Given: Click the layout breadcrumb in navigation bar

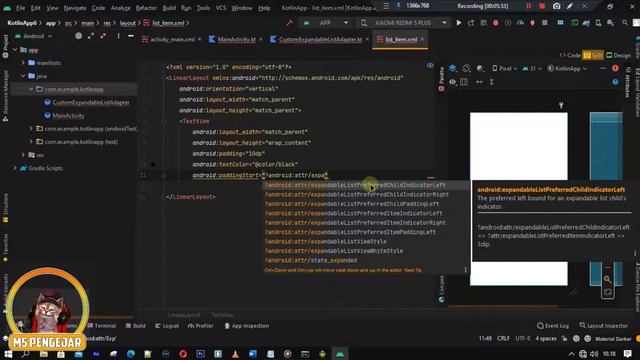Looking at the screenshot, I should (x=127, y=23).
